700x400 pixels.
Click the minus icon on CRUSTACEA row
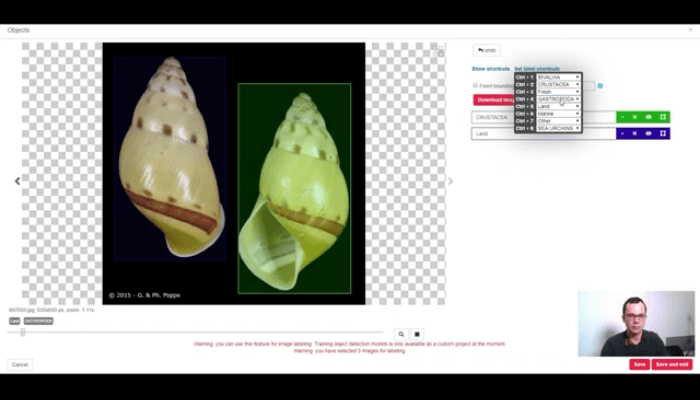pyautogui.click(x=622, y=117)
